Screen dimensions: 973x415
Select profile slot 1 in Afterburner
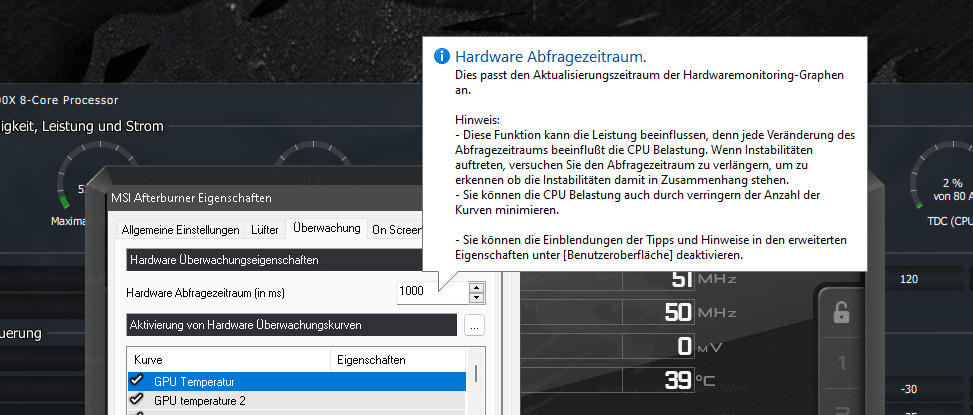(x=842, y=362)
